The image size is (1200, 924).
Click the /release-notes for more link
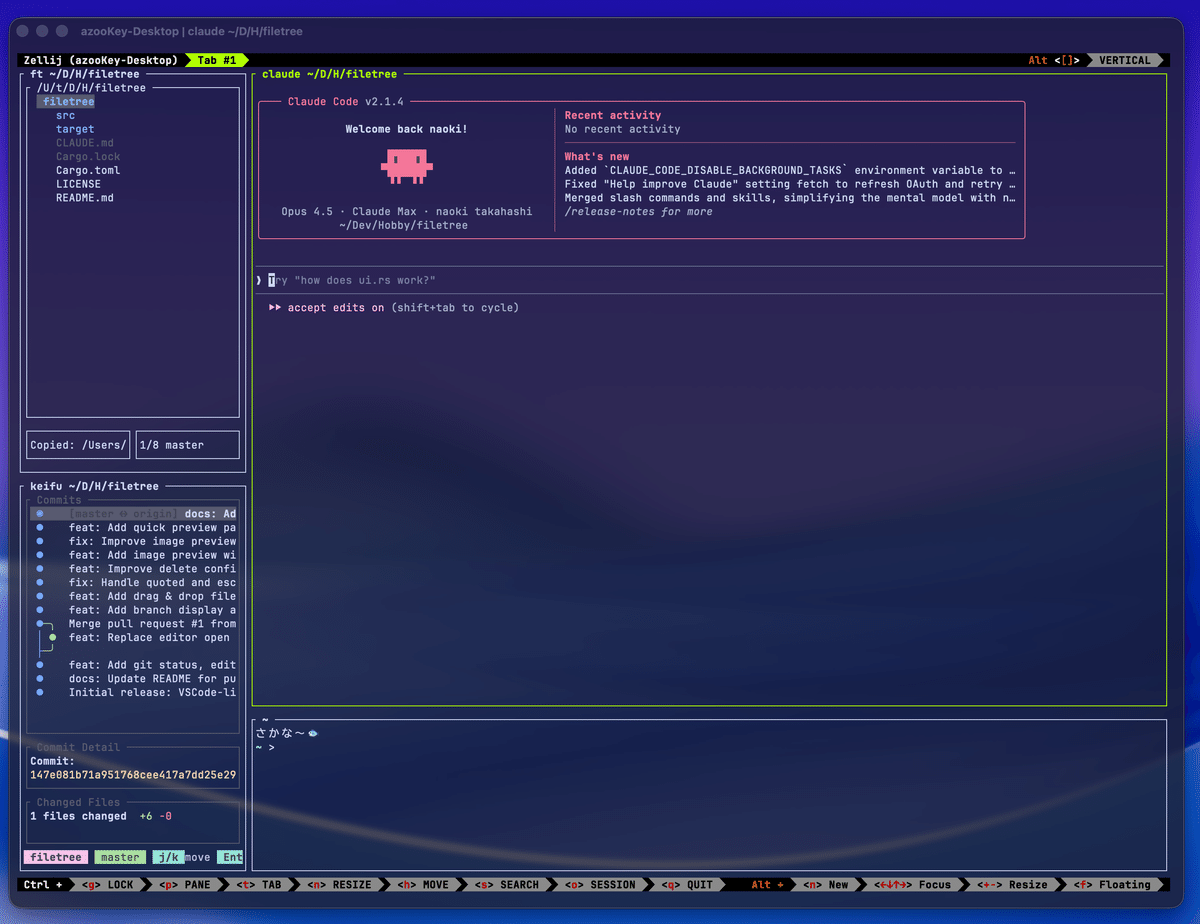(x=638, y=212)
